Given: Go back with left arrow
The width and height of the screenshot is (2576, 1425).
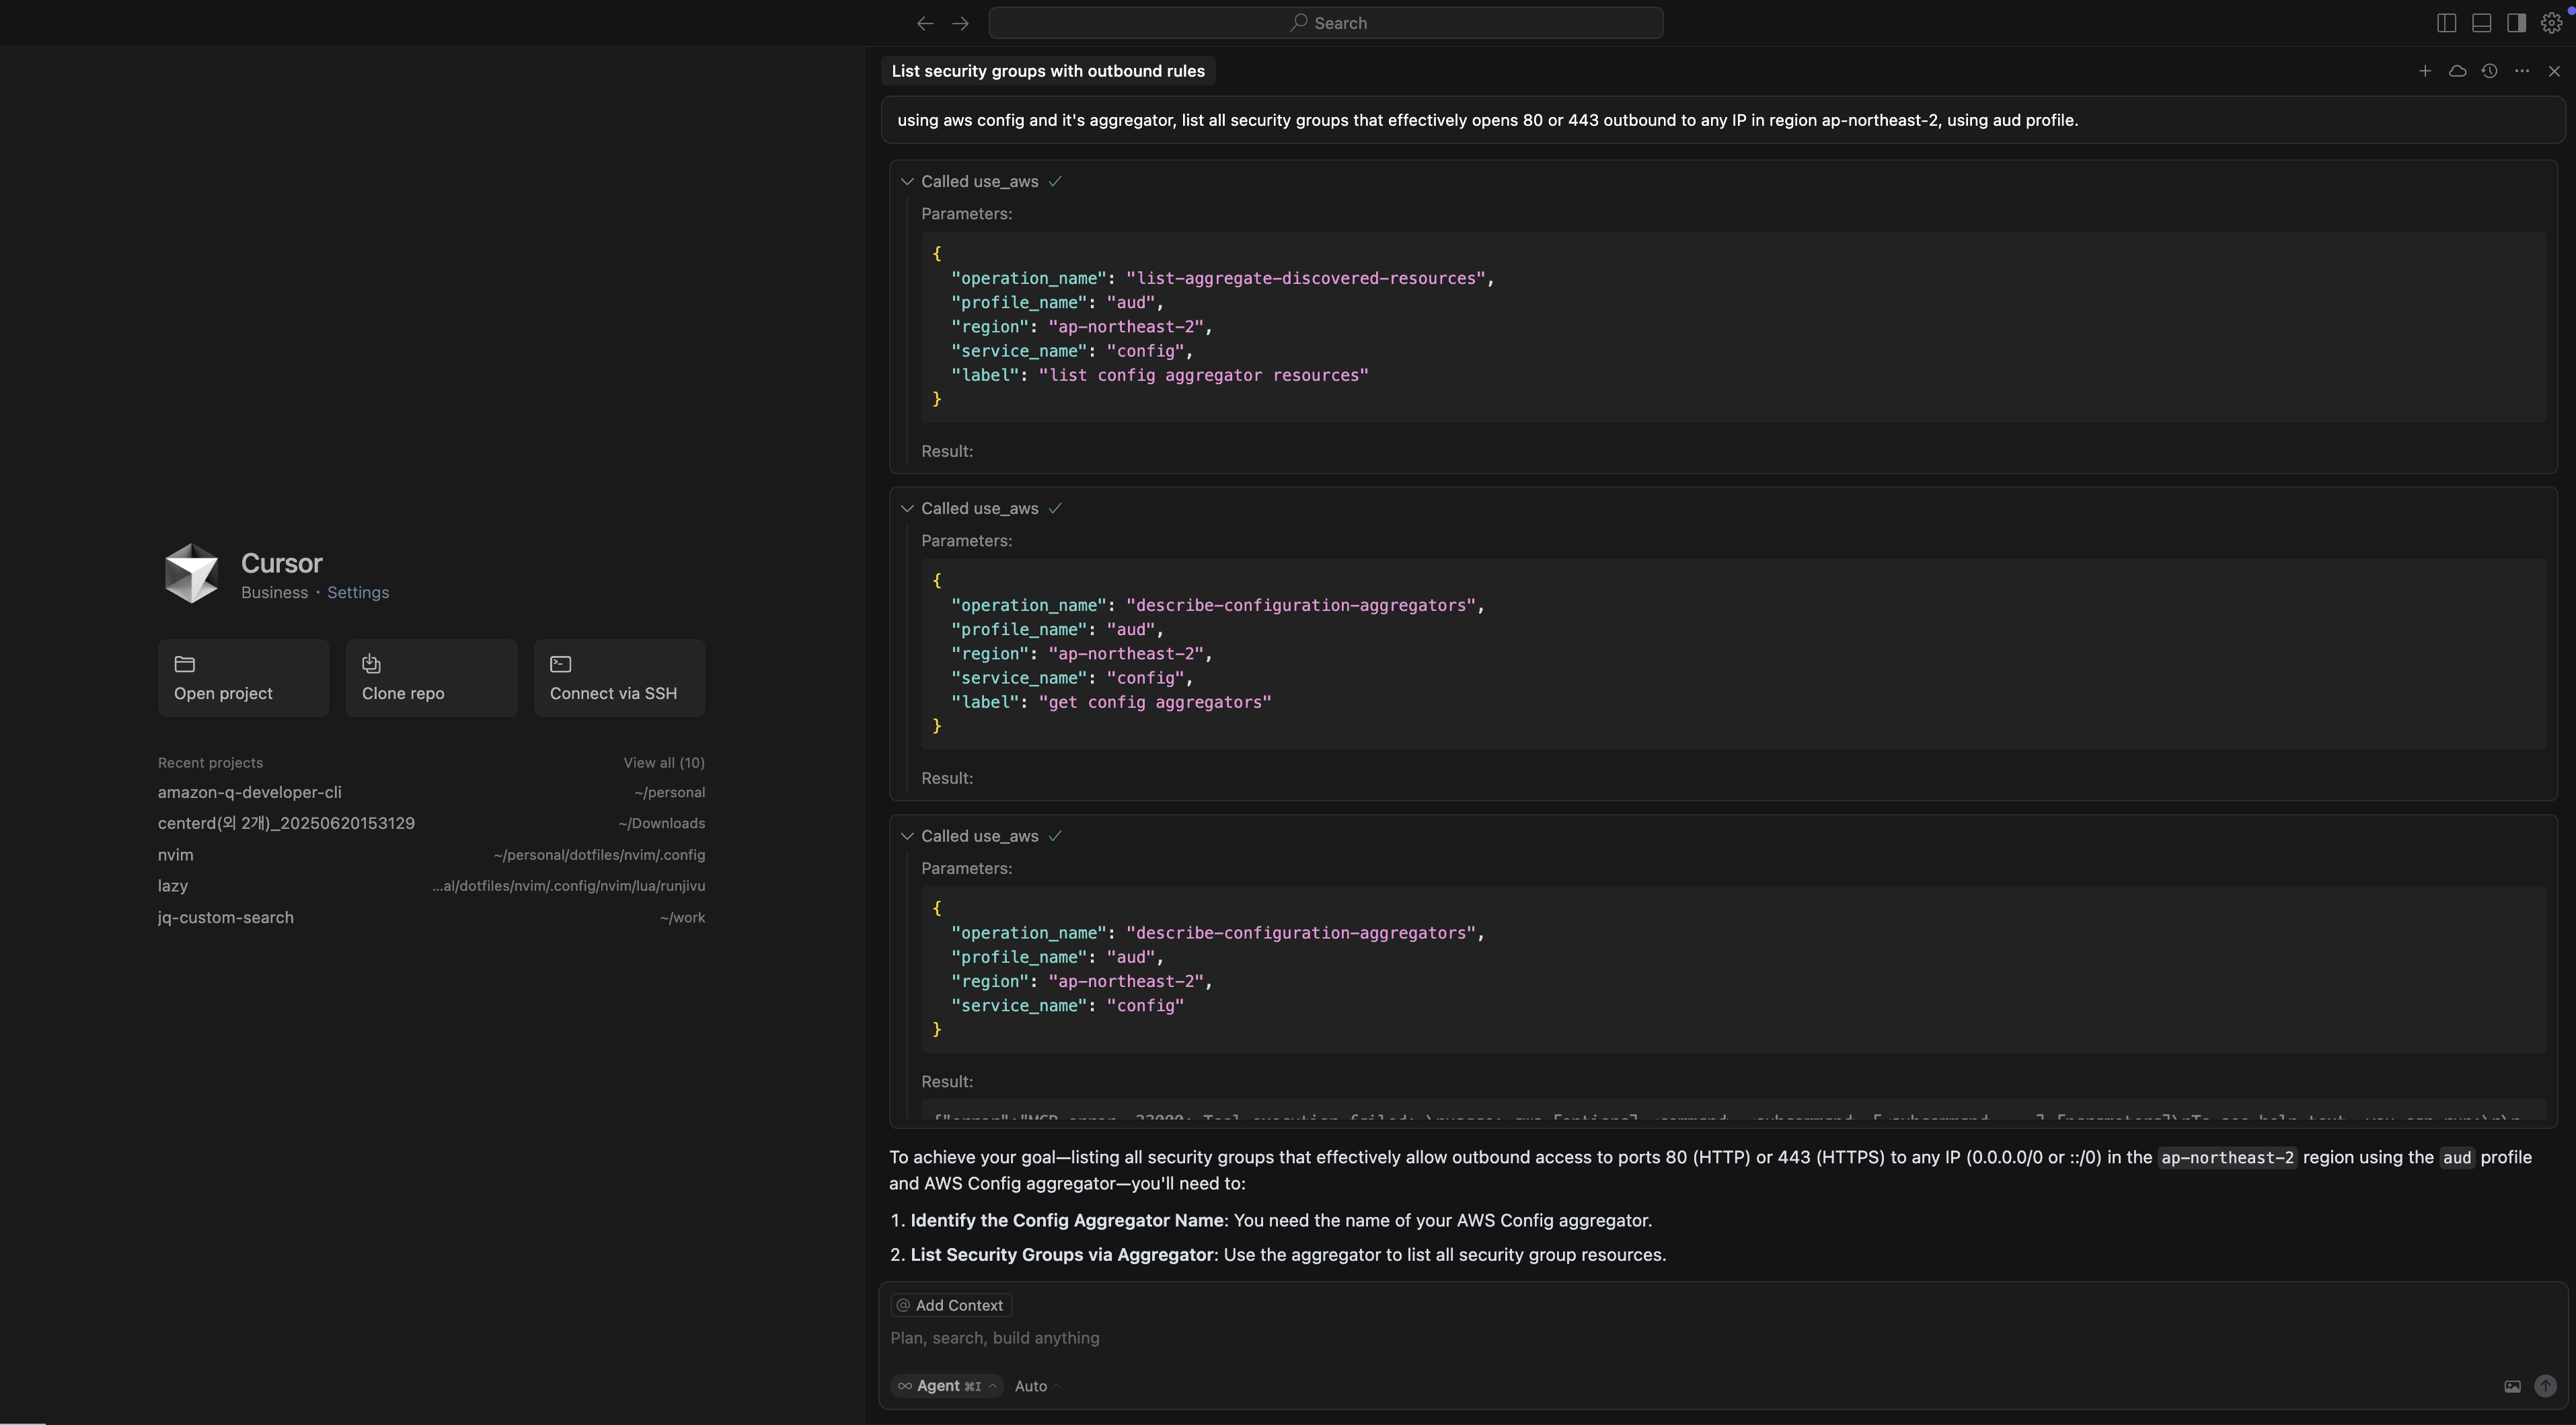Looking at the screenshot, I should coord(925,23).
